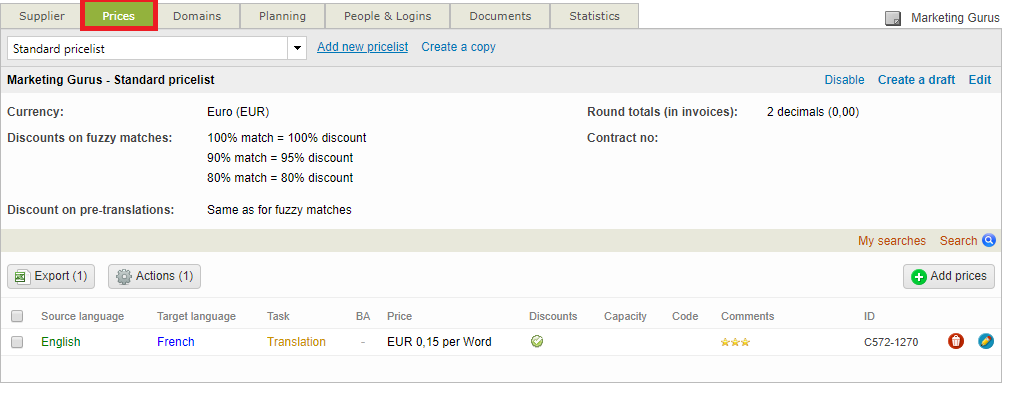
Task: Open the People & Logins tab
Action: click(387, 16)
